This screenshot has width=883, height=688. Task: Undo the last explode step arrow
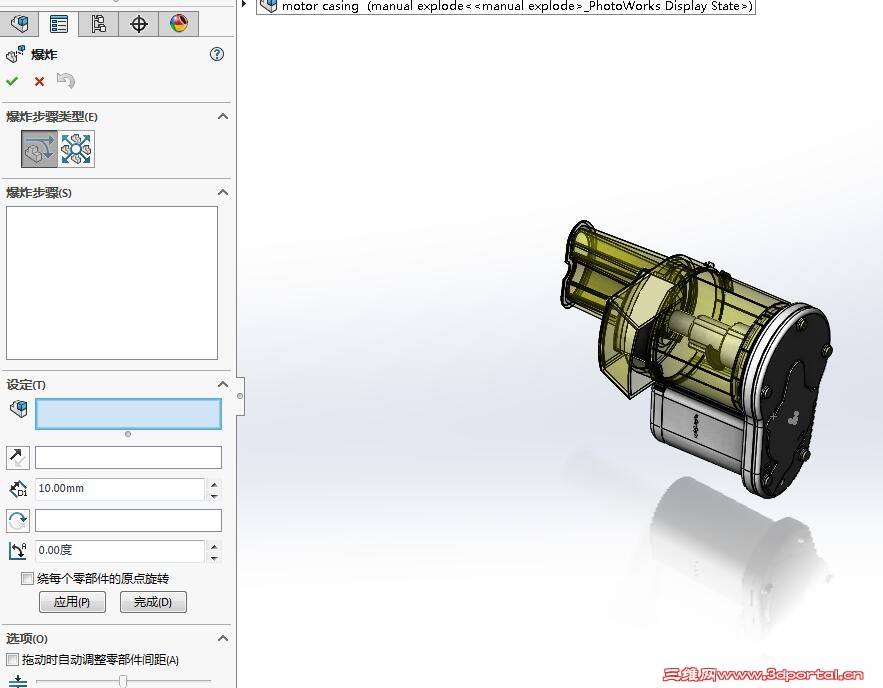click(66, 81)
